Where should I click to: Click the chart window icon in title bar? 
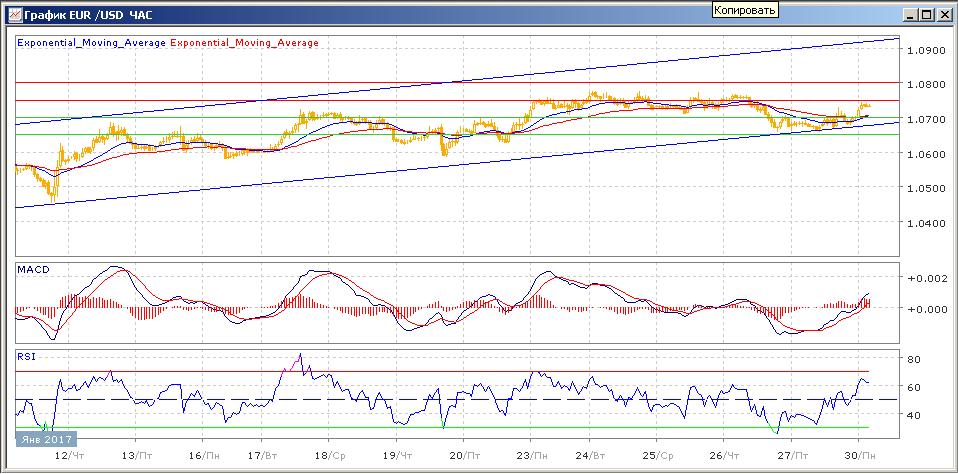point(13,13)
